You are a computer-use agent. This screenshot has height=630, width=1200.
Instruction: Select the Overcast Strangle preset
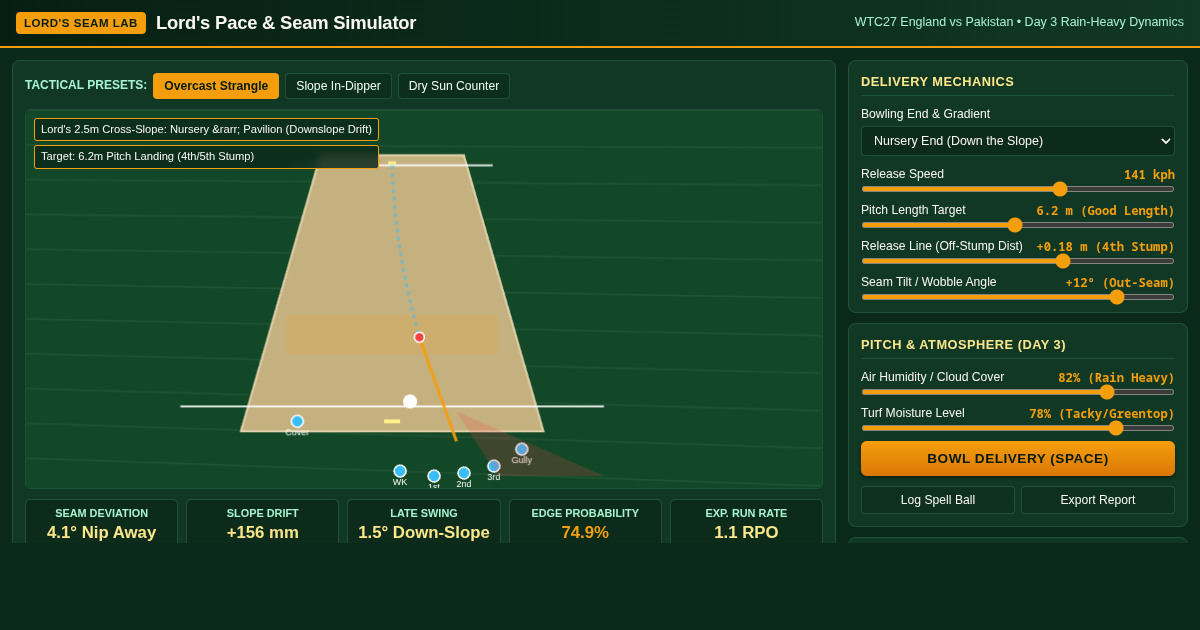pyautogui.click(x=216, y=86)
